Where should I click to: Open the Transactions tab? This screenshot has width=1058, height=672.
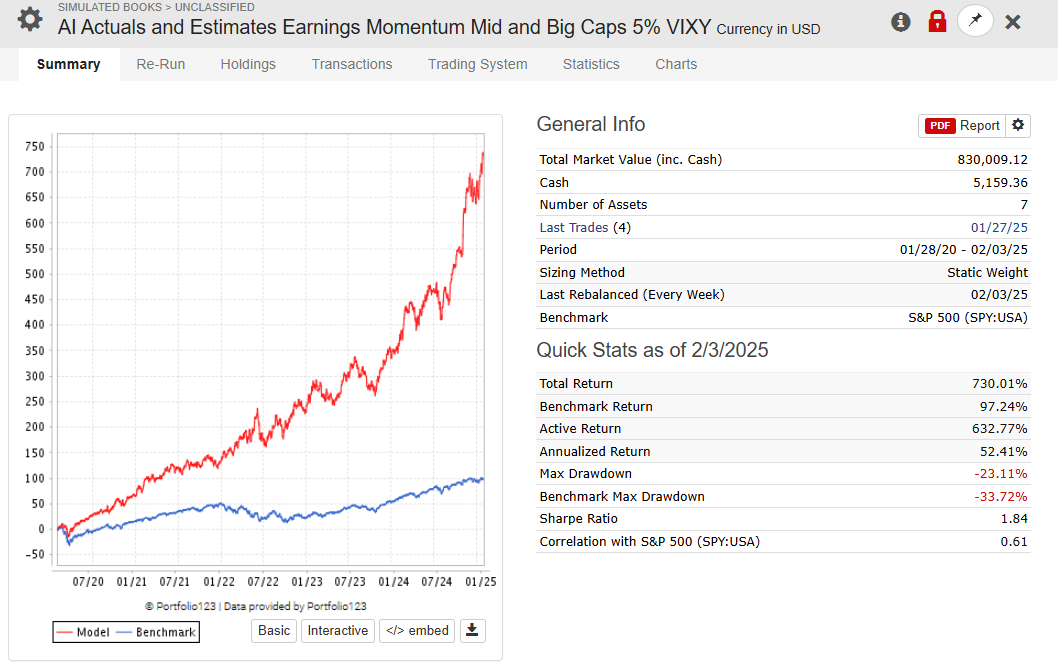352,64
